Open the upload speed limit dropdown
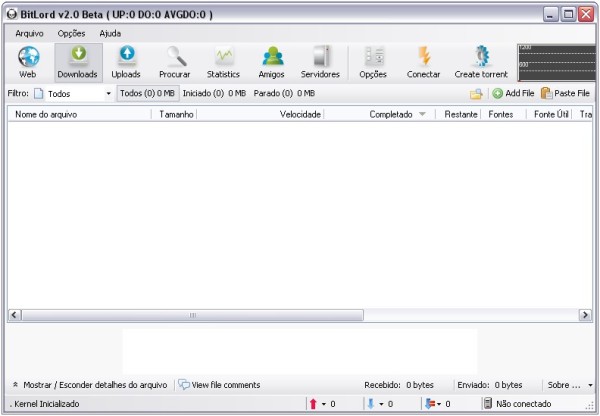Image resolution: width=600 pixels, height=416 pixels. click(323, 404)
